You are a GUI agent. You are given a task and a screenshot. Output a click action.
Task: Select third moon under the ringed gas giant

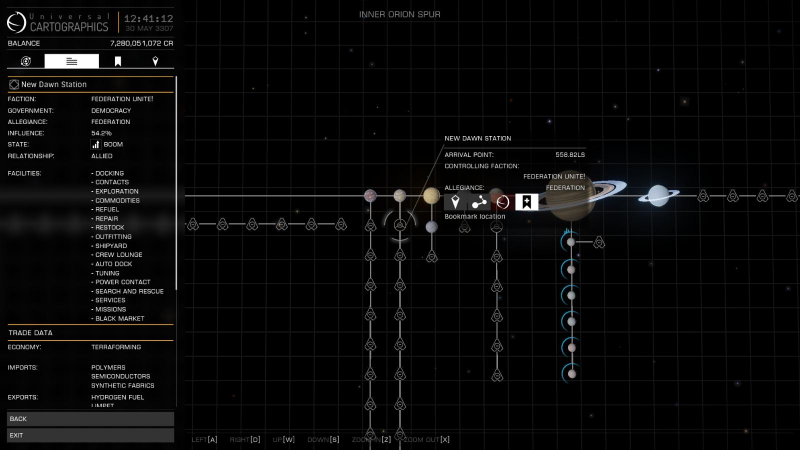[571, 295]
